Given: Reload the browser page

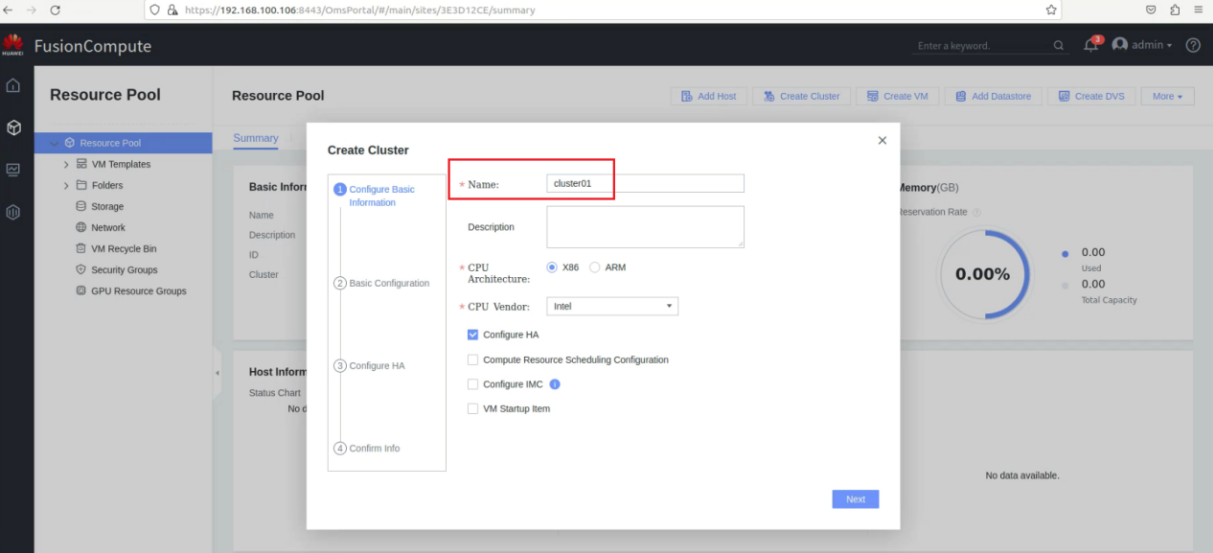Looking at the screenshot, I should click(55, 10).
